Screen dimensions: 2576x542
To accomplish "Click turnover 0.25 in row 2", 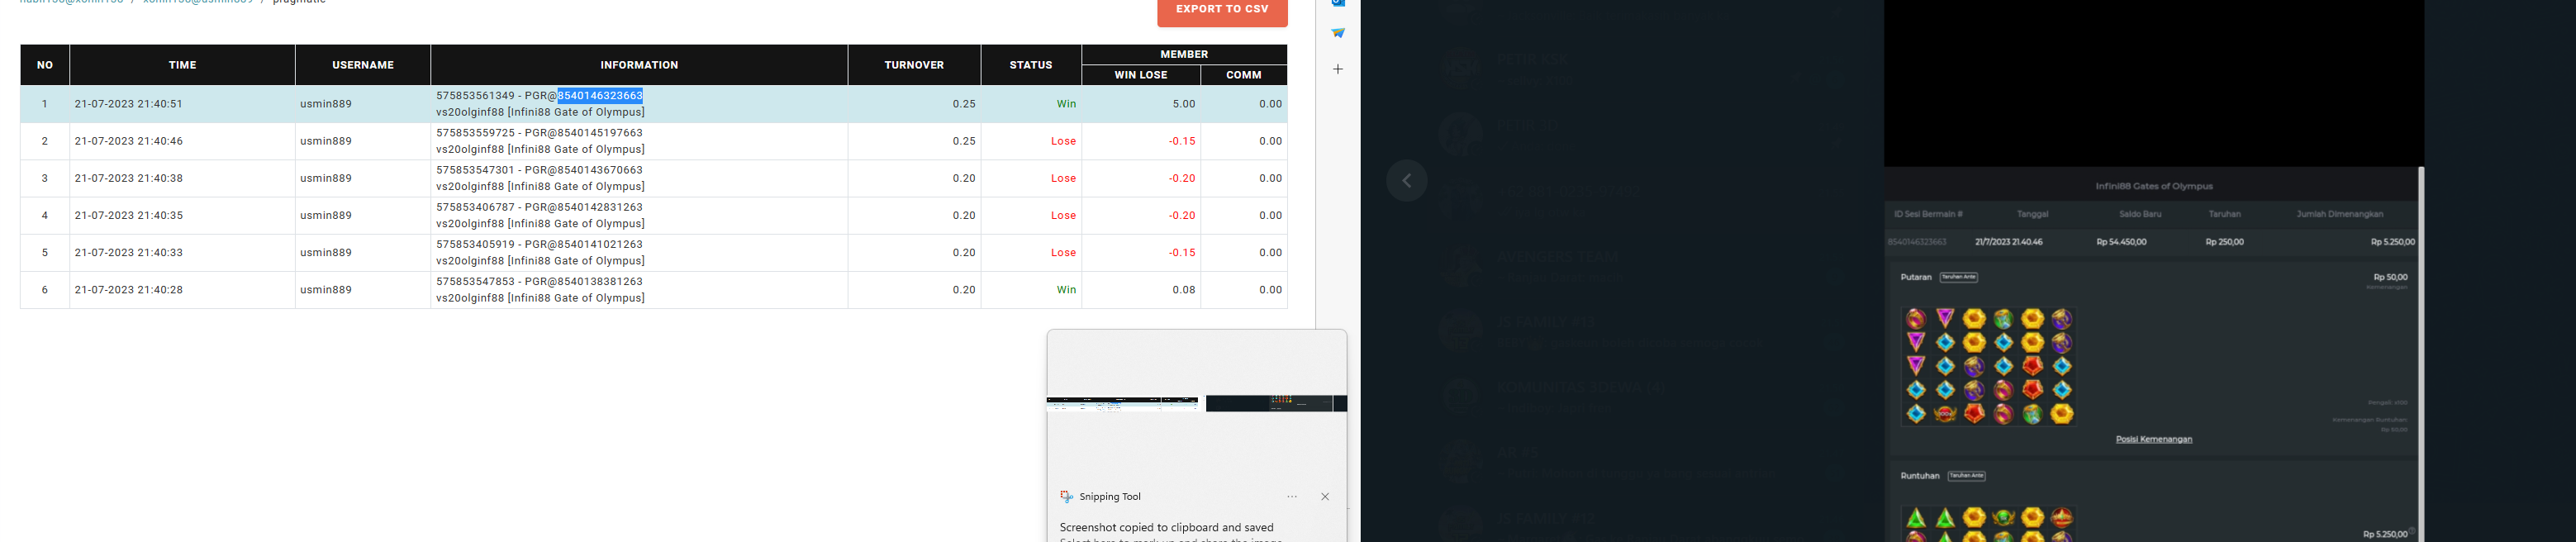I will (964, 141).
